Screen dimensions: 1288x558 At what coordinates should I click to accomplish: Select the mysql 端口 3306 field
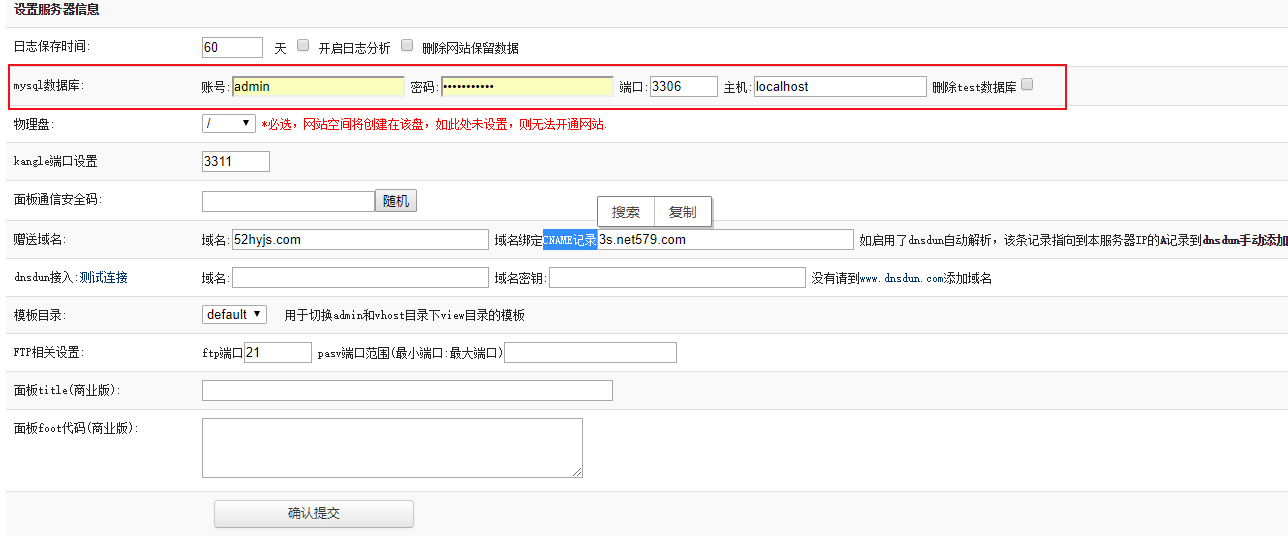(683, 87)
